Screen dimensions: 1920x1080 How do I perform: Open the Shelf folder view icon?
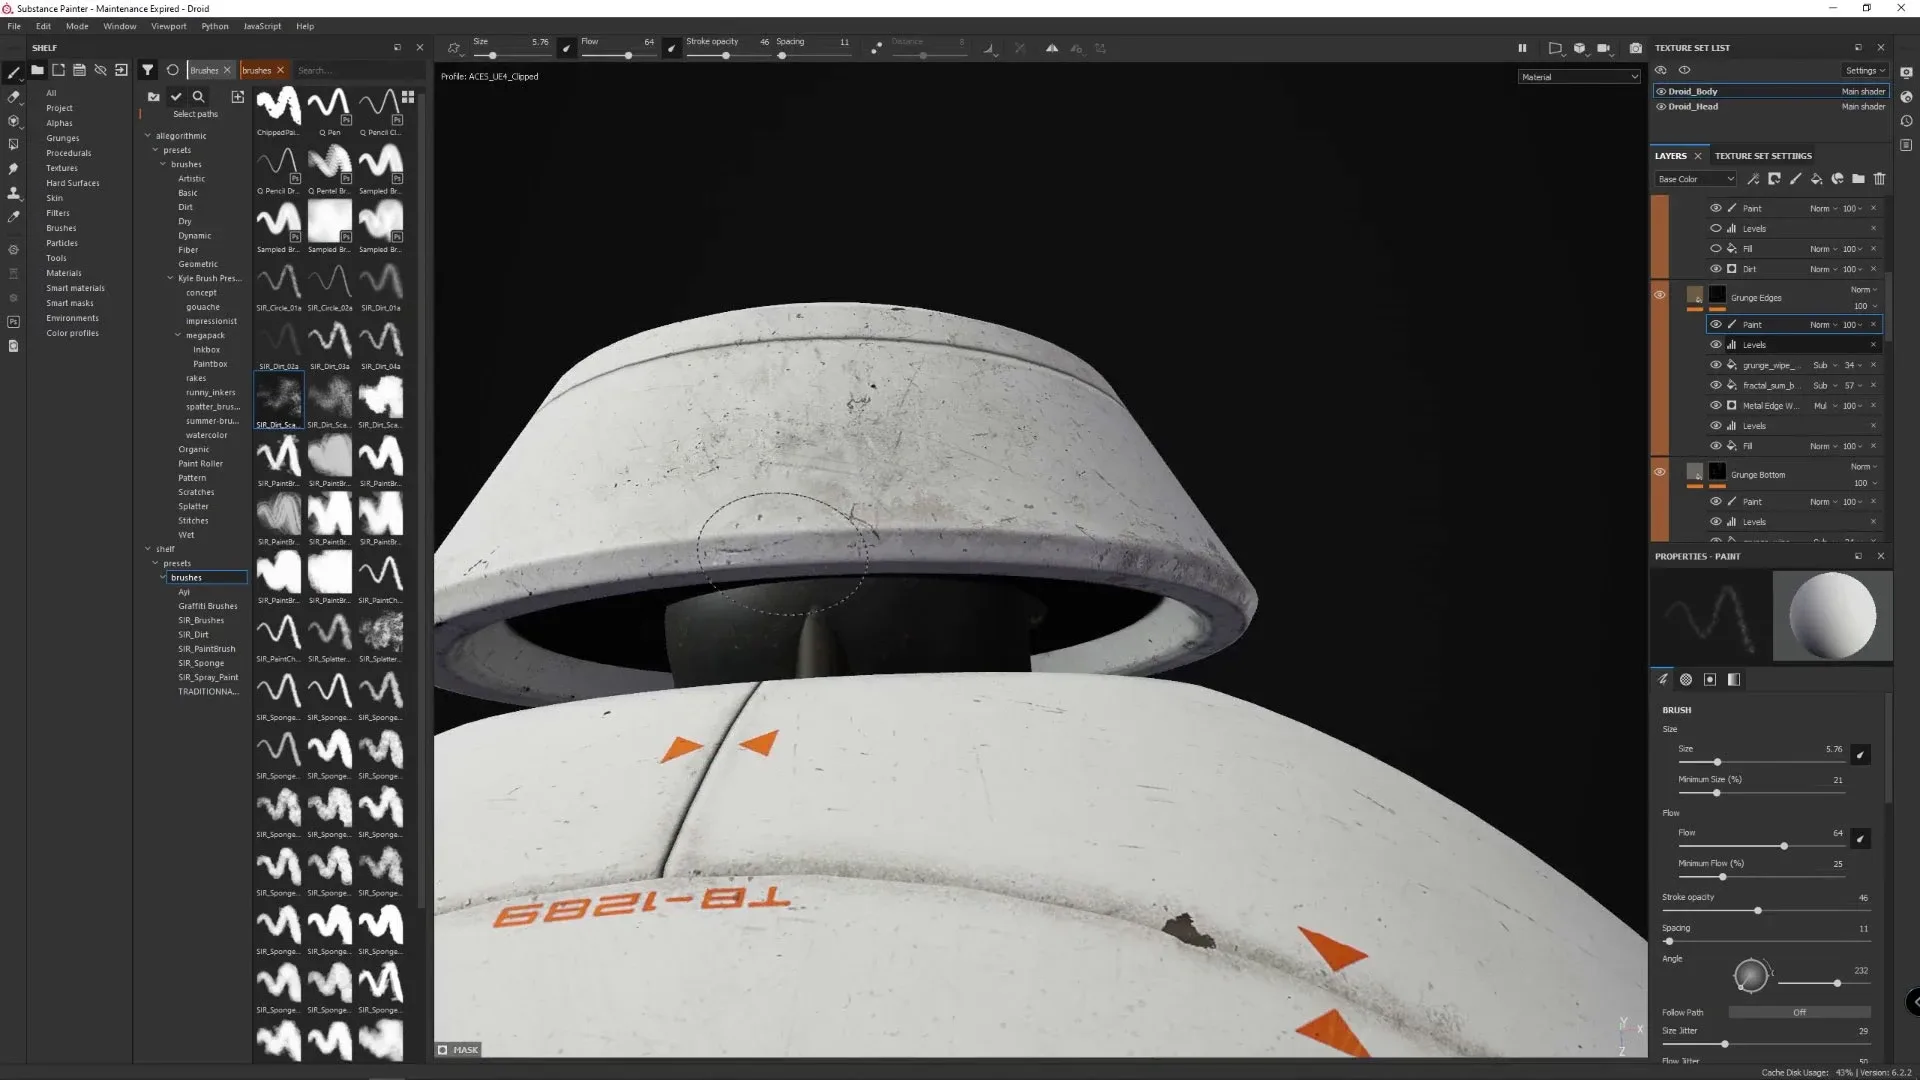click(37, 70)
